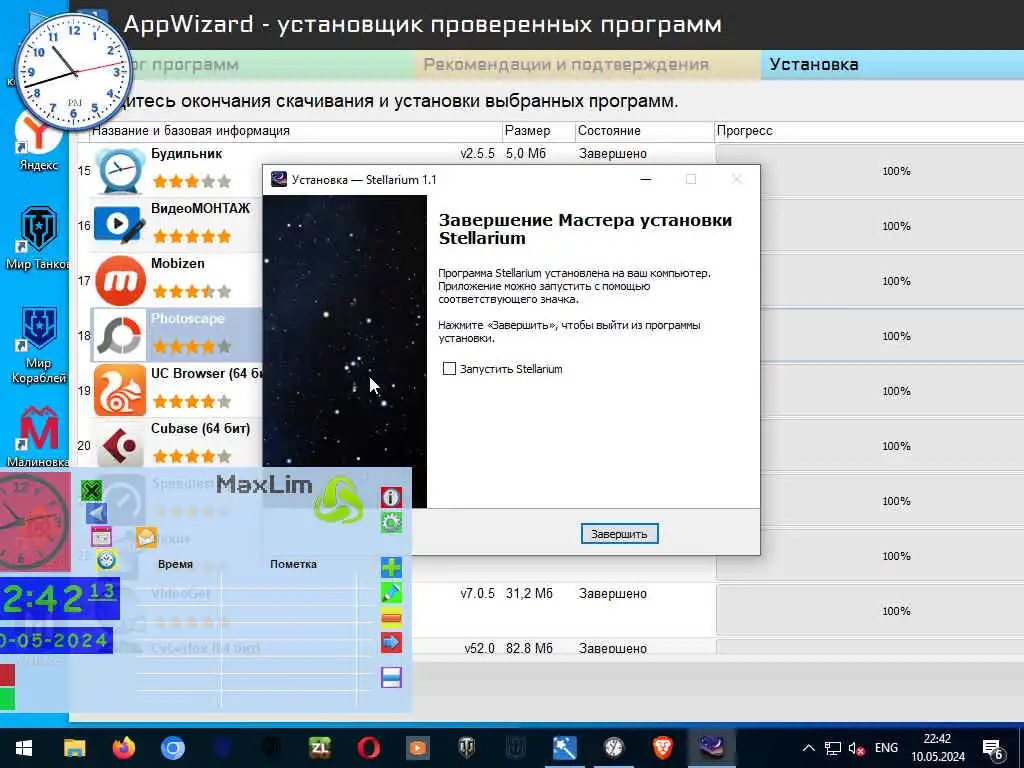Select the UC Browser squirrel icon

click(120, 391)
